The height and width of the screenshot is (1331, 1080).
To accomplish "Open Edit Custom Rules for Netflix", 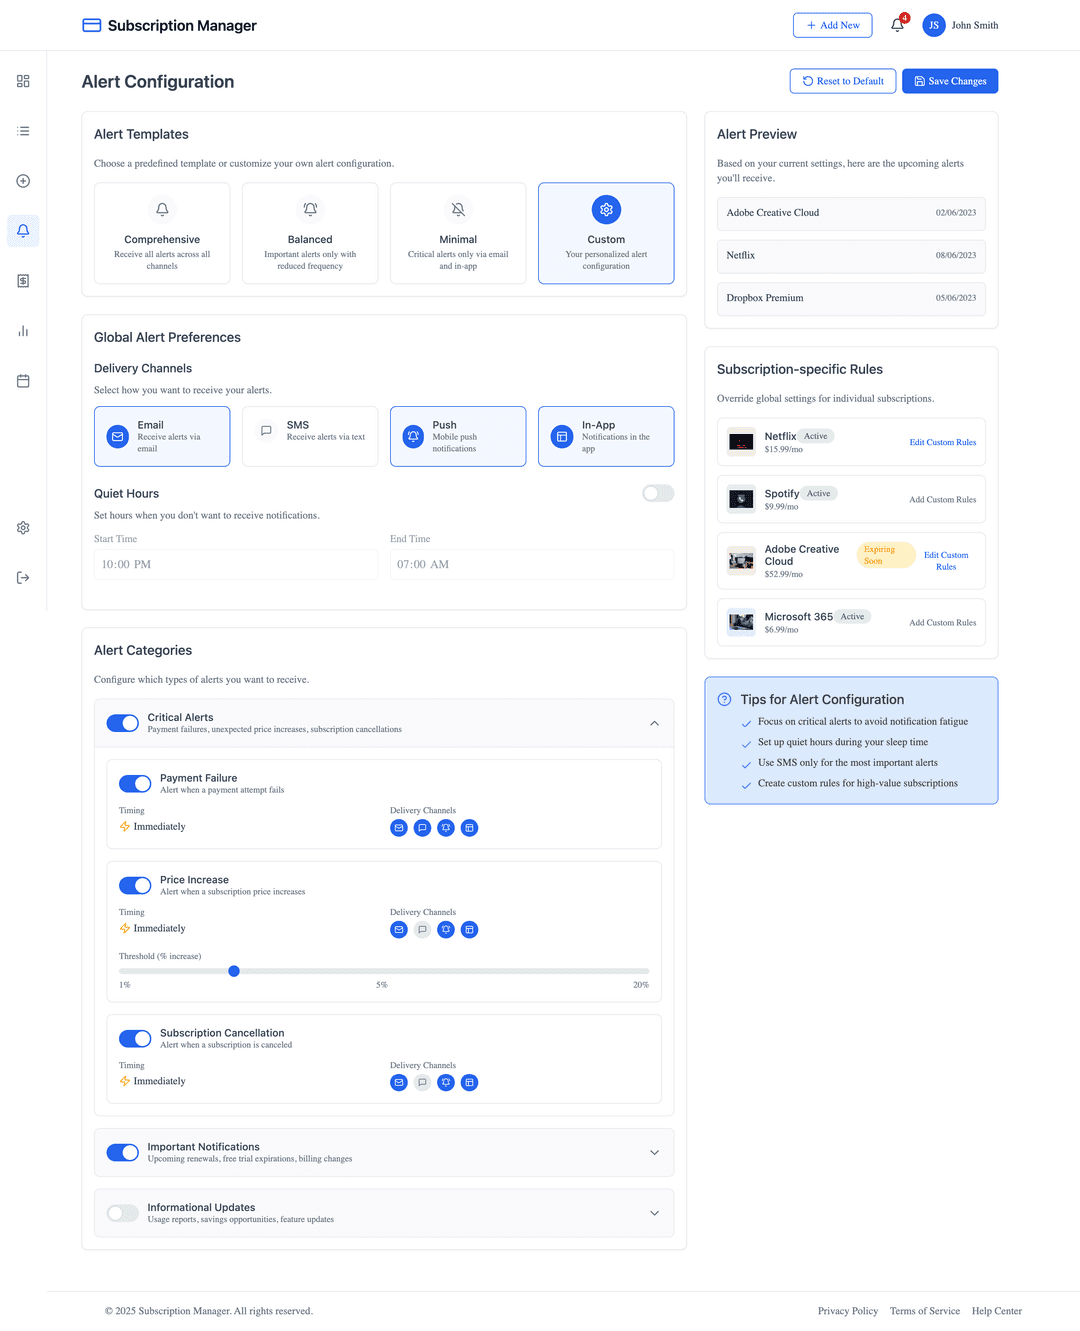I will tap(942, 442).
